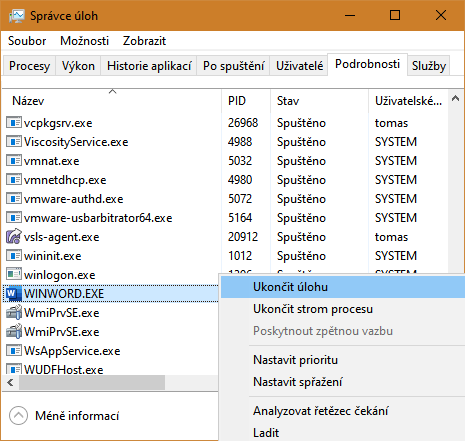Screen dimensions: 465x441
Task: Click the horizontal scrollbar left arrow
Action: tap(10, 382)
